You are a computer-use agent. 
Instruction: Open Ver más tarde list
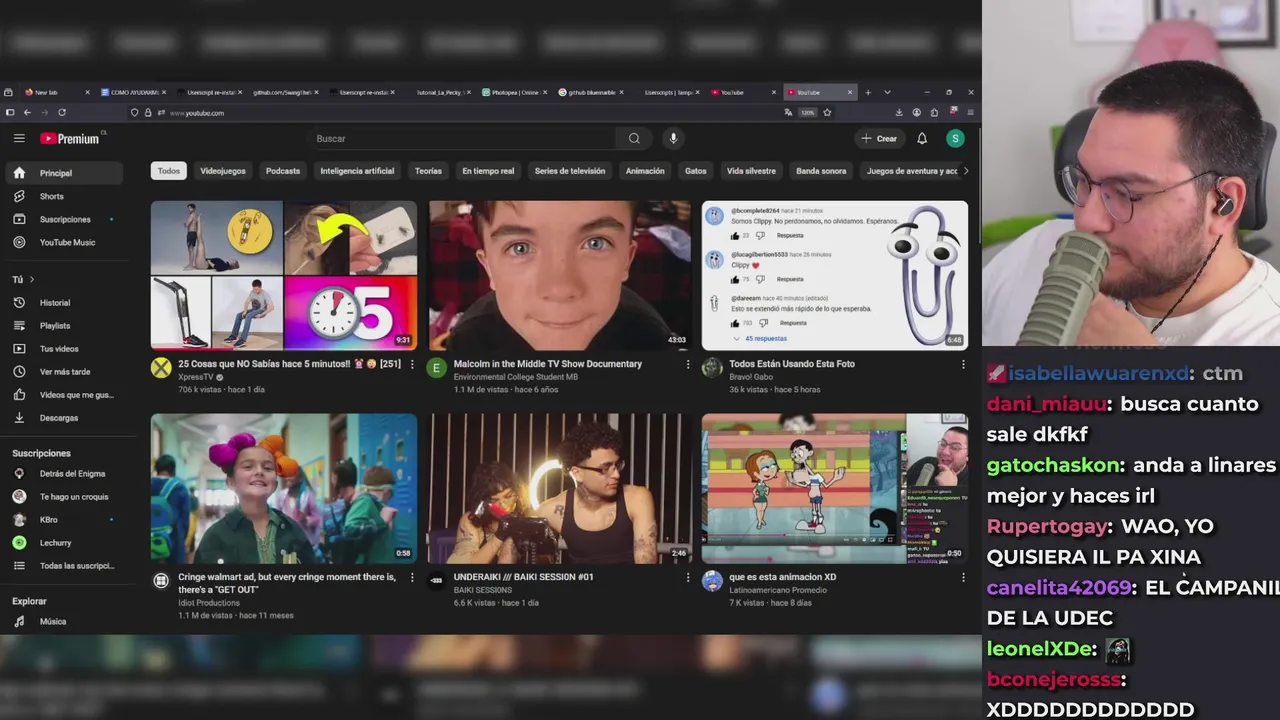[x=64, y=372]
